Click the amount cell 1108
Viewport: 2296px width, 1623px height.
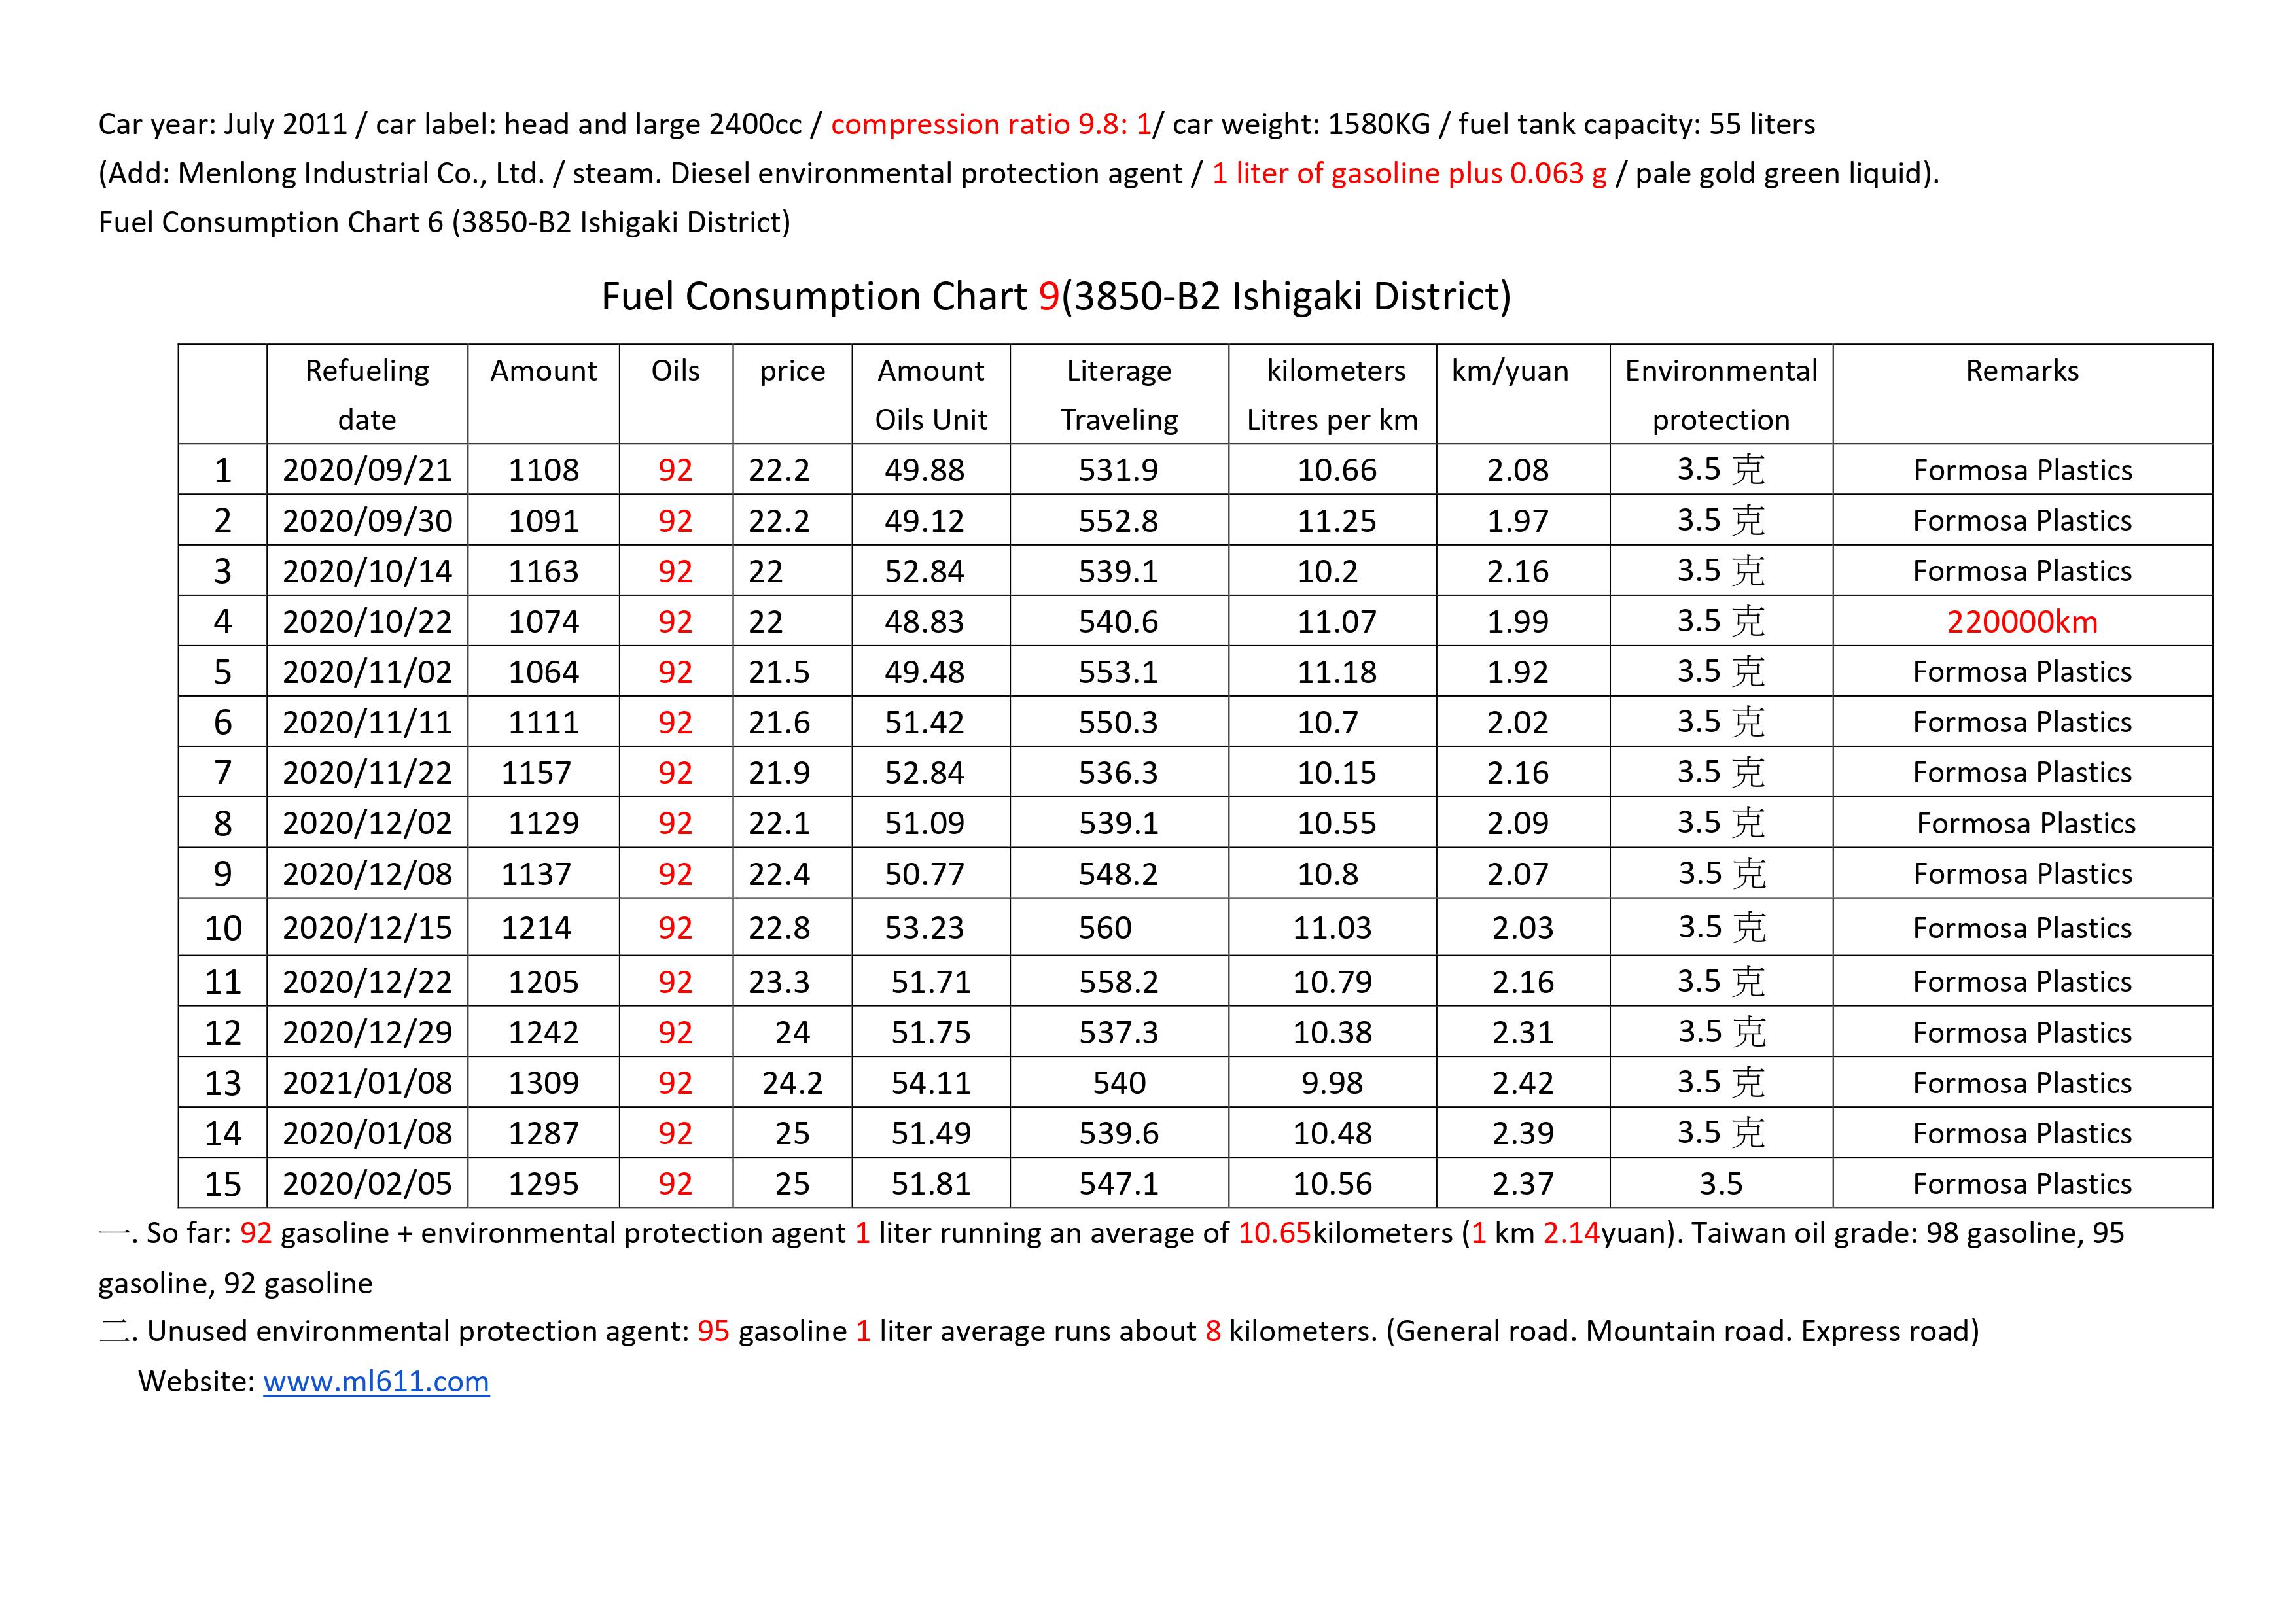click(543, 470)
